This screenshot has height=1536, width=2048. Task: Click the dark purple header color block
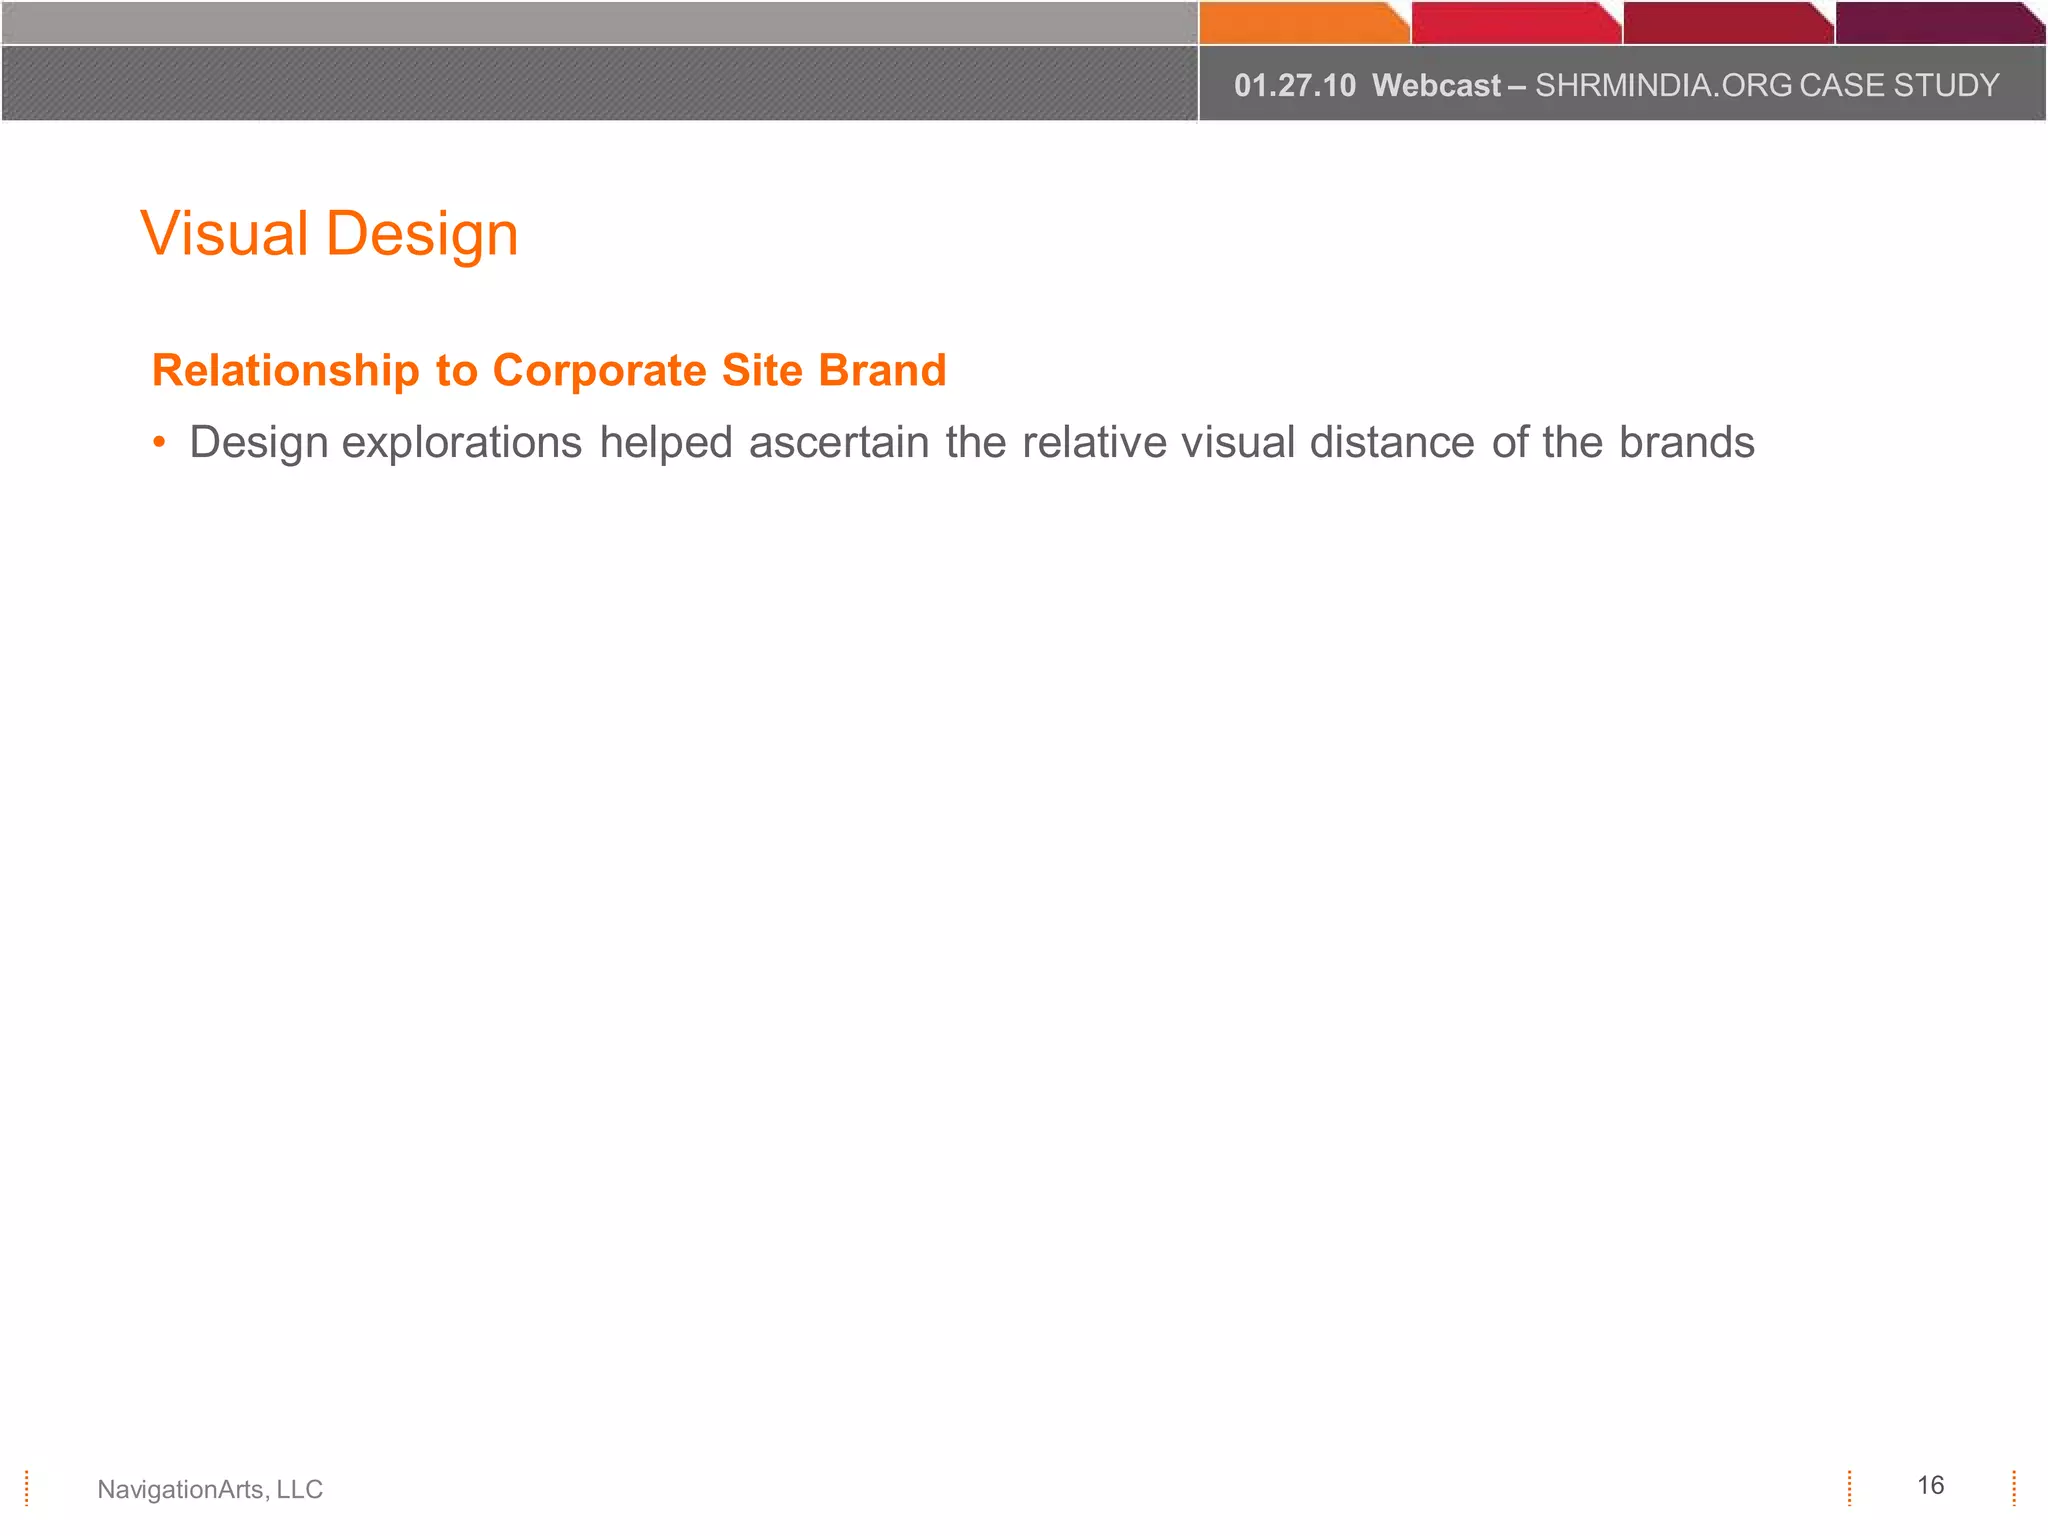pos(1940,22)
